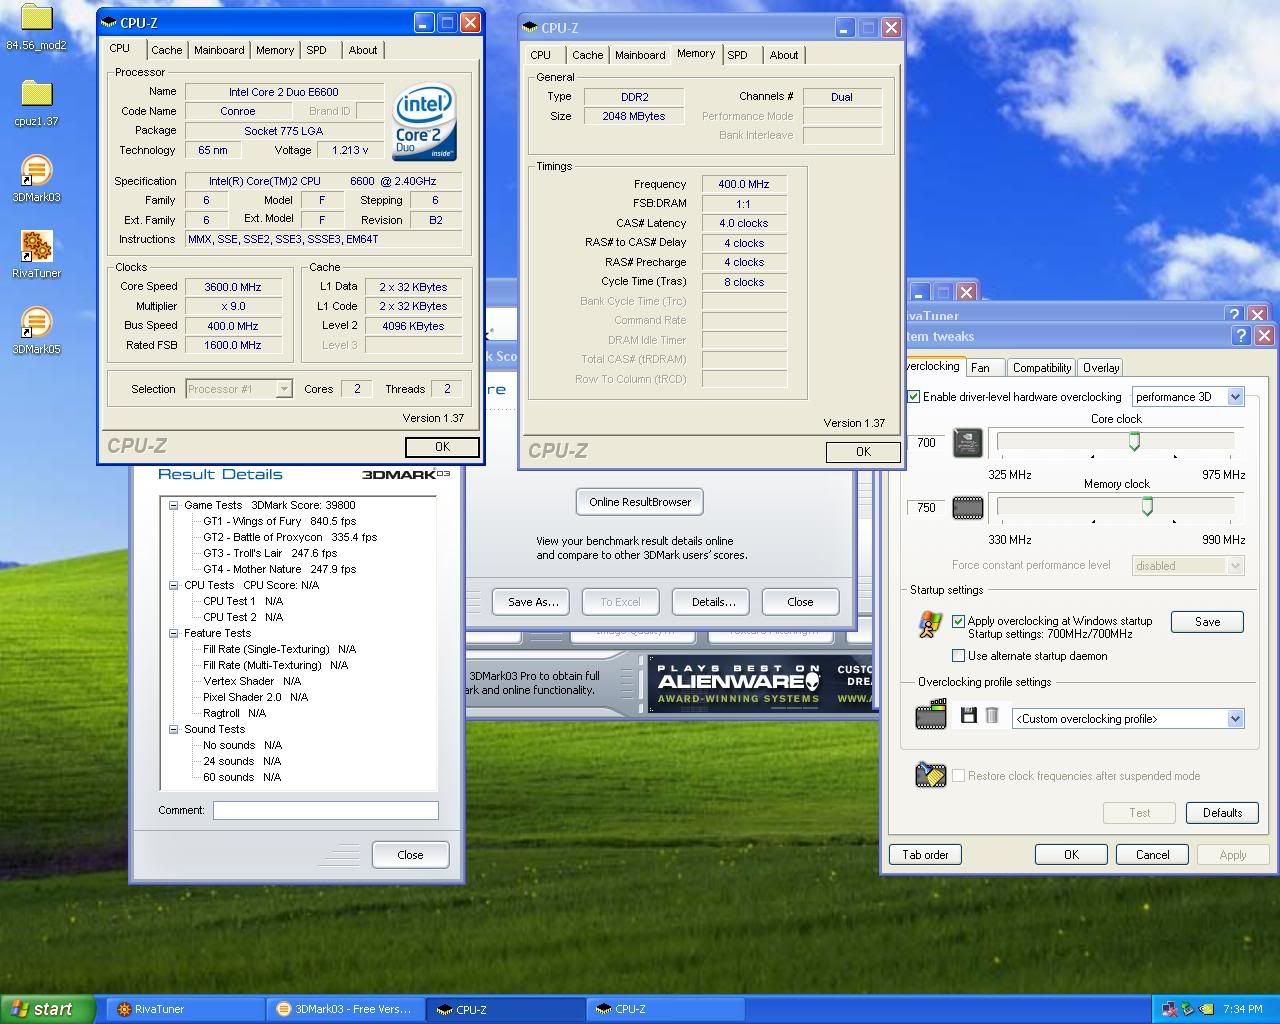1280x1024 pixels.
Task: Click the overclocking profile card icon
Action: point(931,716)
